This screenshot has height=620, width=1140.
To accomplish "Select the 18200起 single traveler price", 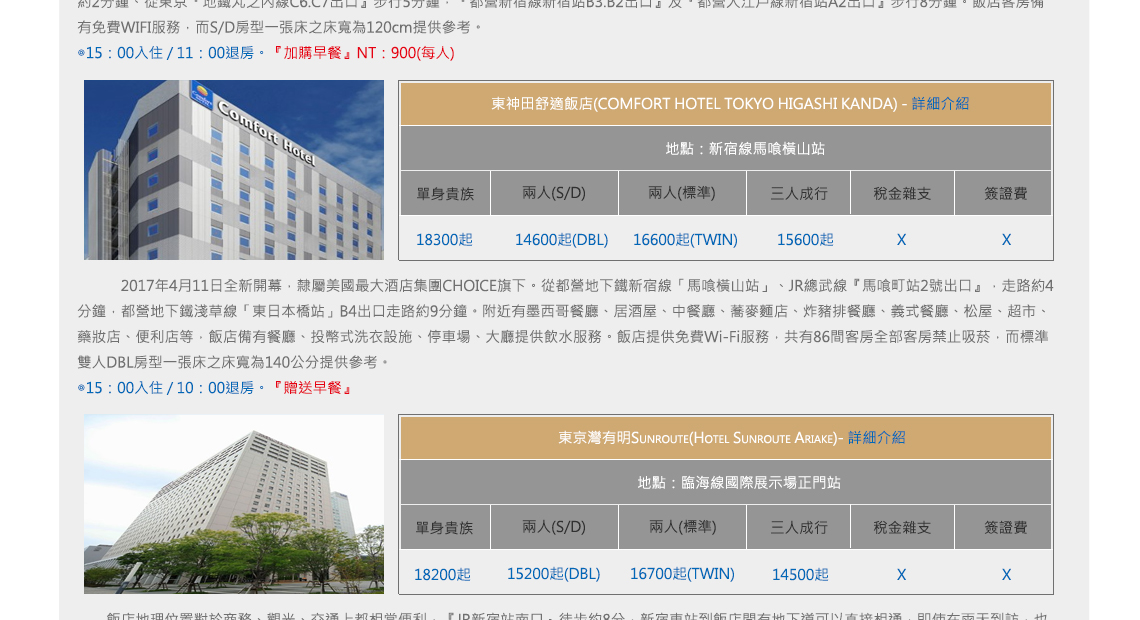I will pyautogui.click(x=442, y=575).
